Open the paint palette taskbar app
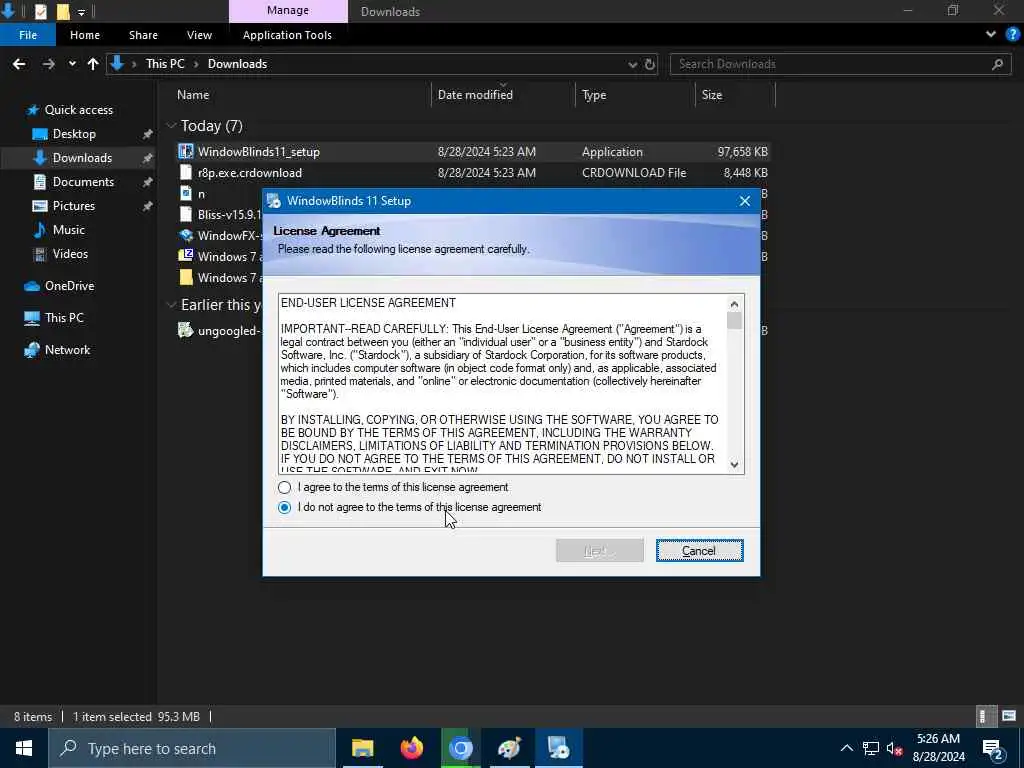 509,748
